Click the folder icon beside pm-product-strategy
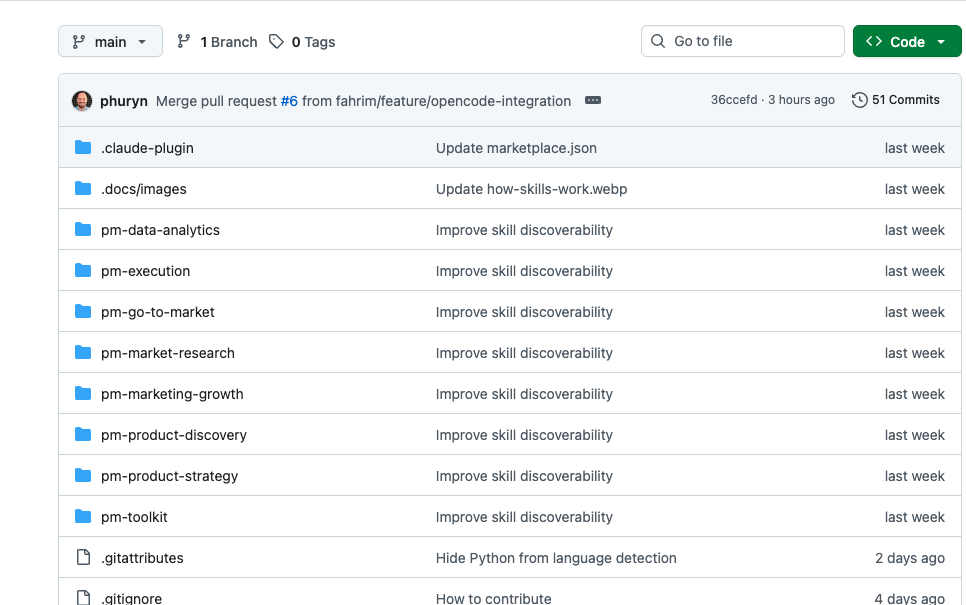 (83, 475)
